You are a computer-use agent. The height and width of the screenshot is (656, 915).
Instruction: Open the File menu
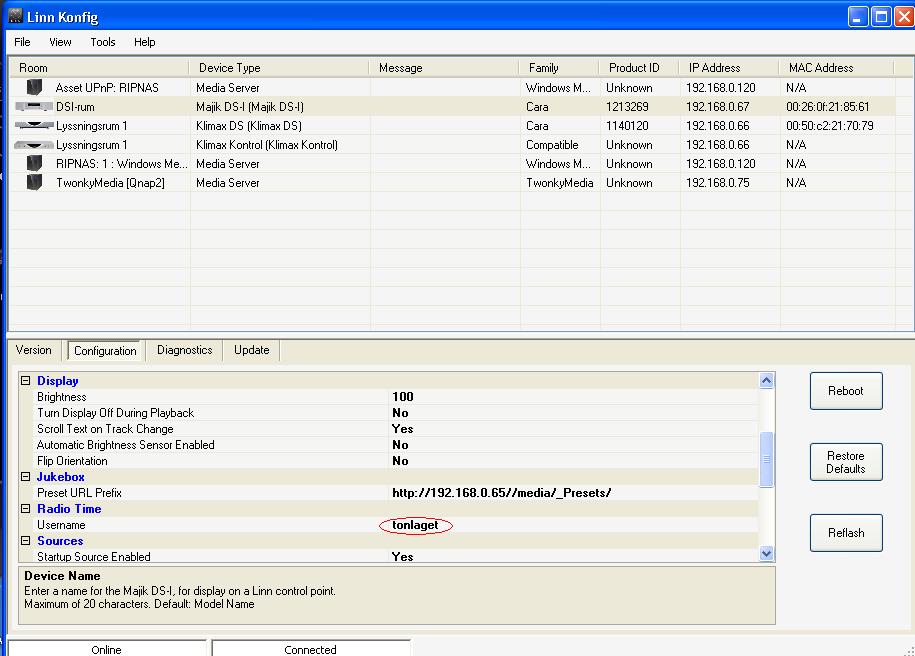22,42
